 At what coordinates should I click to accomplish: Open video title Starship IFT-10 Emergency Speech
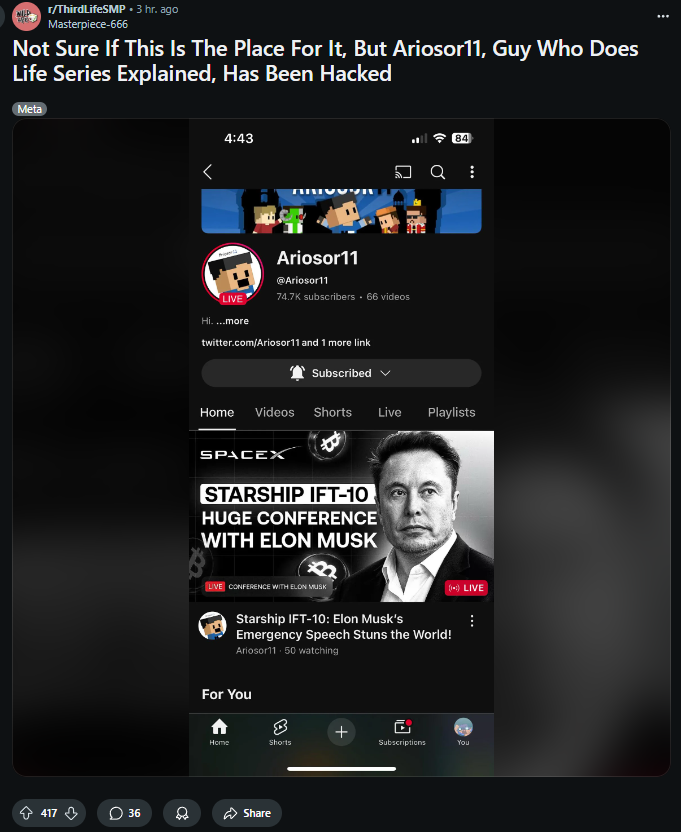[343, 627]
